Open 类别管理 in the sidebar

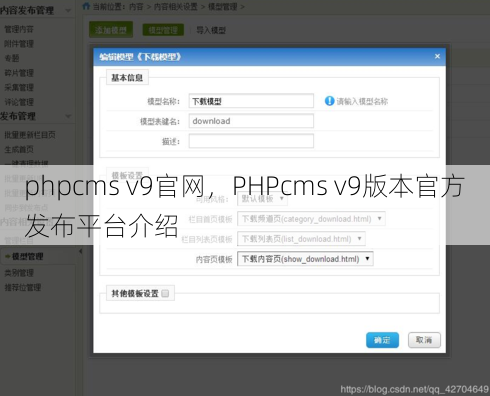(19, 273)
